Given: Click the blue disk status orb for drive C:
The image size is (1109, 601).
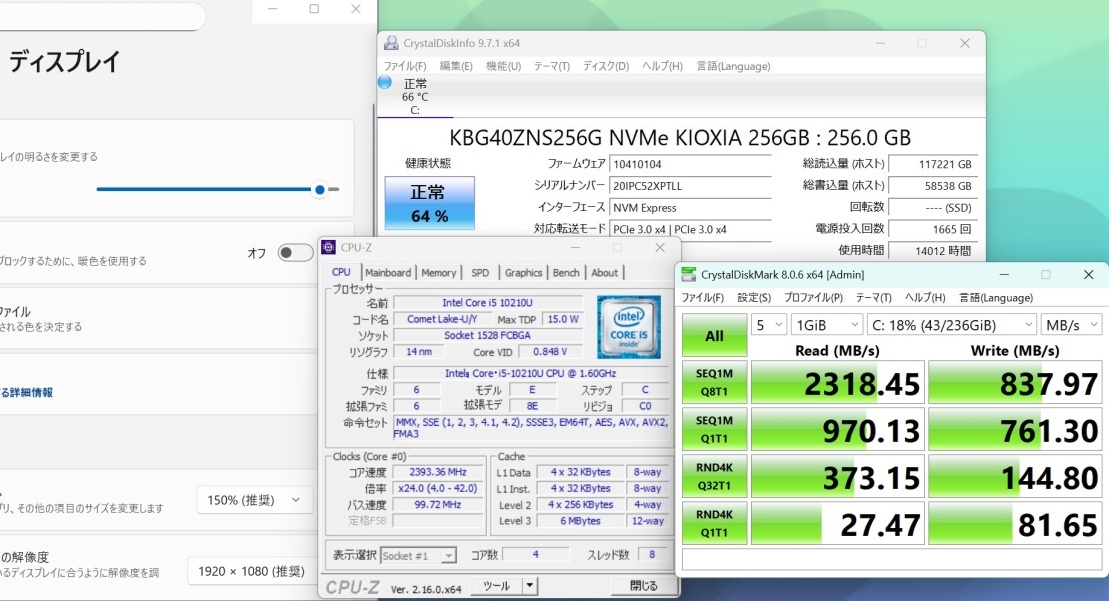Looking at the screenshot, I should (x=385, y=82).
